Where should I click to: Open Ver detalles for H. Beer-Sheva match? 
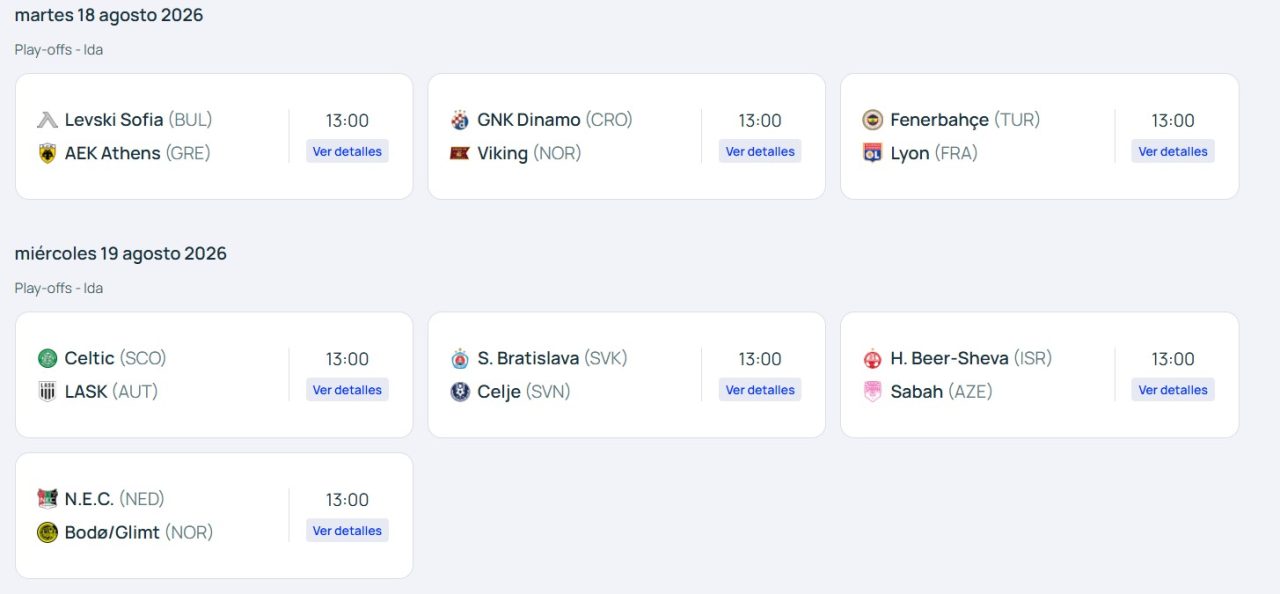point(1173,390)
